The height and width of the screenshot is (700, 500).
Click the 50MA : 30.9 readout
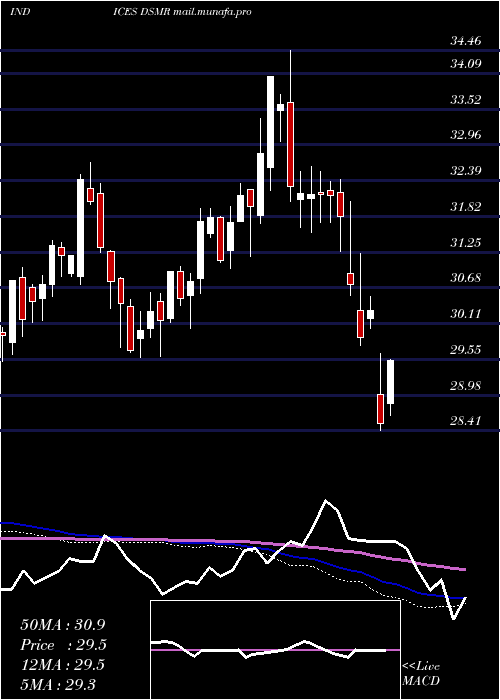(x=63, y=625)
